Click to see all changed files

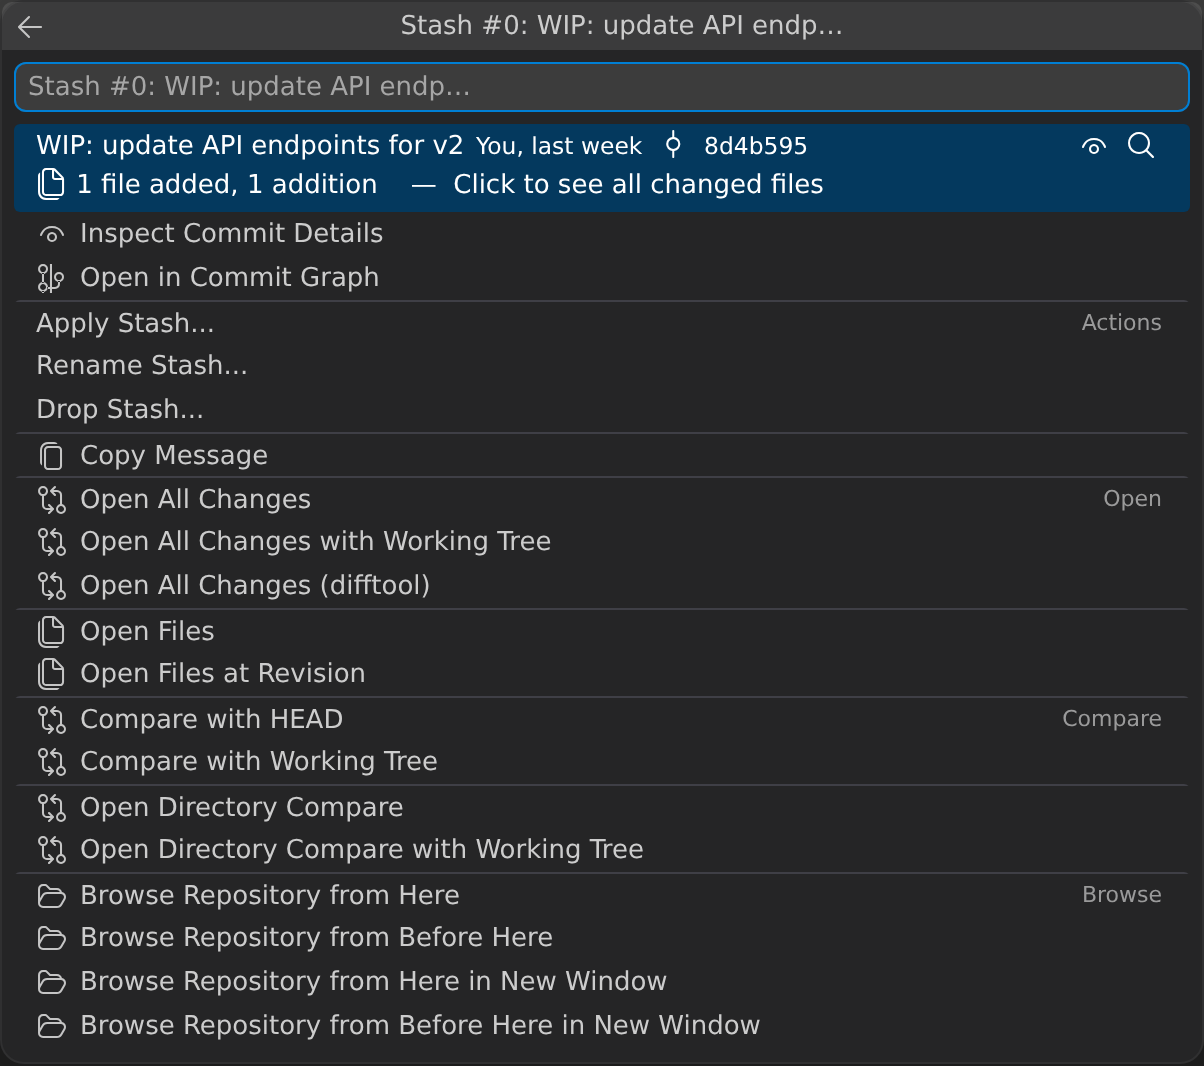point(638,185)
